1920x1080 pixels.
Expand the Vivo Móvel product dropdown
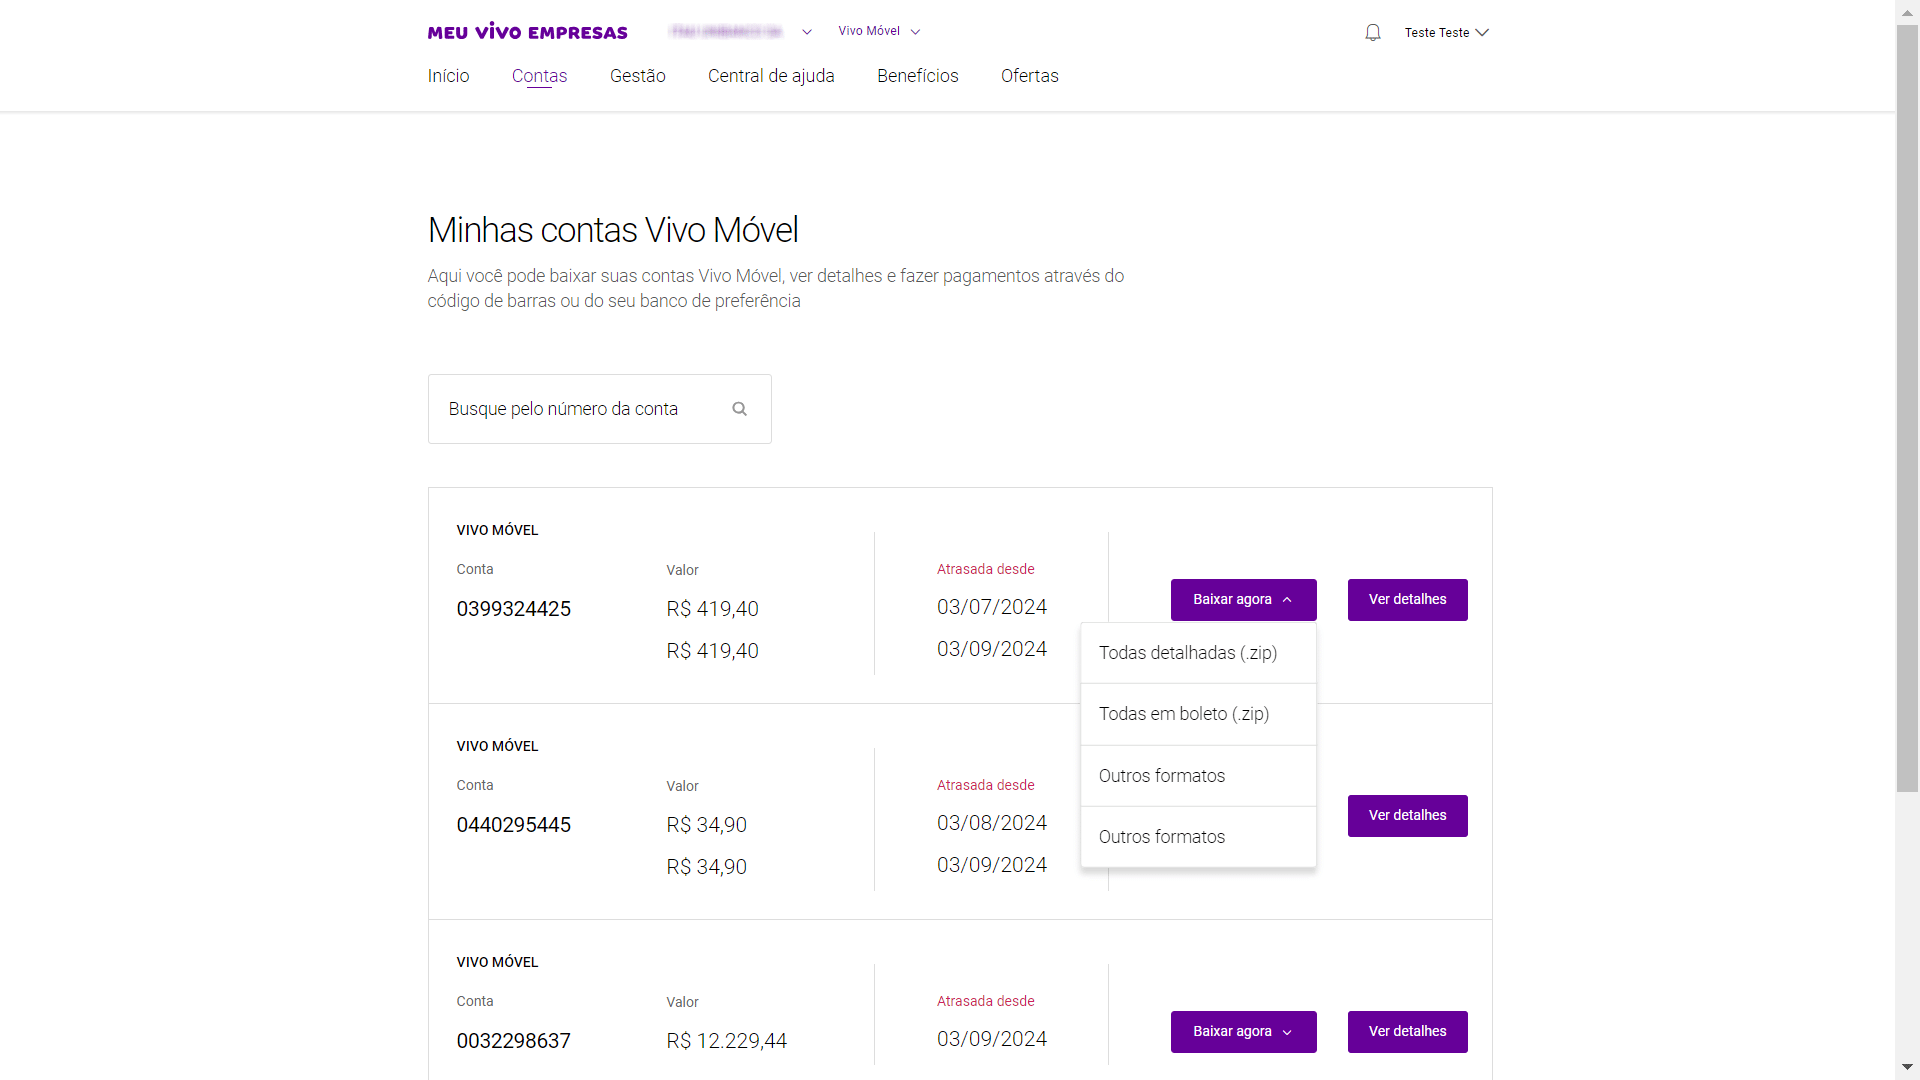pyautogui.click(x=879, y=32)
